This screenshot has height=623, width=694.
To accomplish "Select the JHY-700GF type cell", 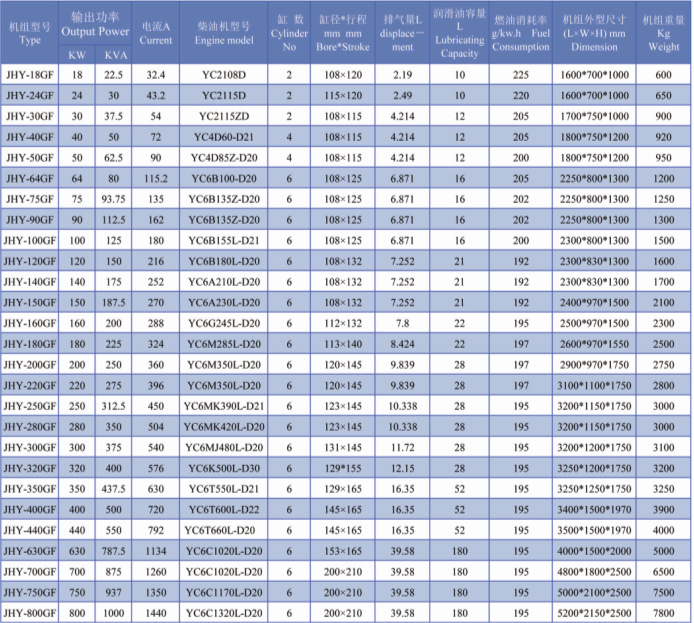I will (x=30, y=572).
